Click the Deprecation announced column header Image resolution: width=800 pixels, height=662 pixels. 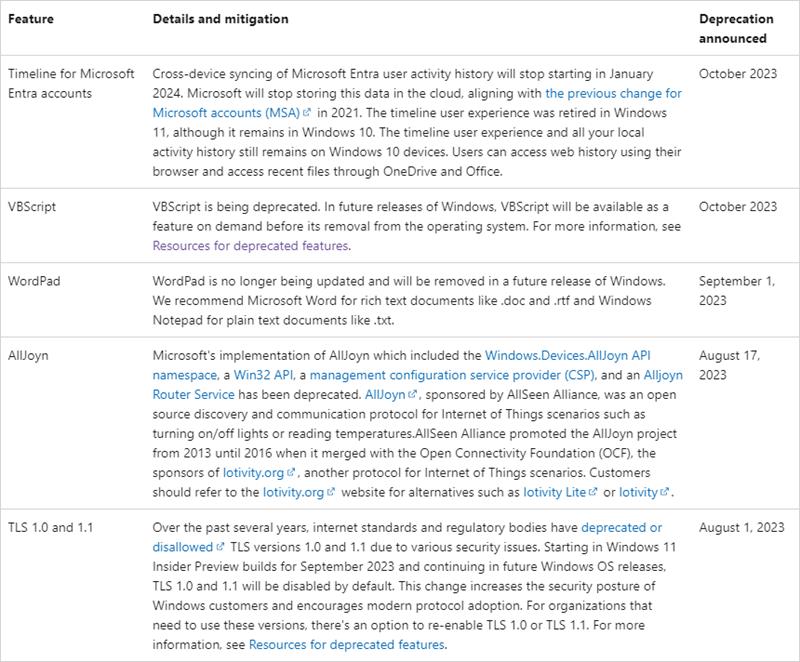click(x=736, y=28)
